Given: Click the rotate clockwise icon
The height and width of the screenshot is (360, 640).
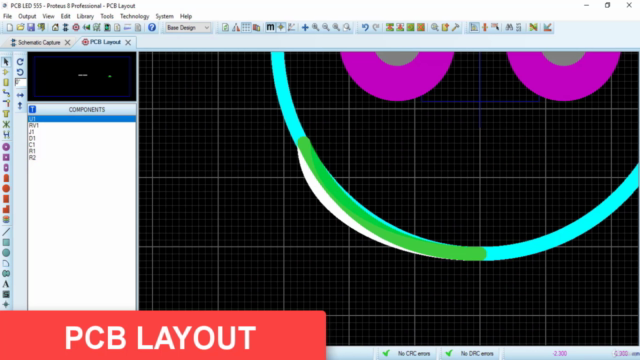Looking at the screenshot, I should (x=20, y=62).
